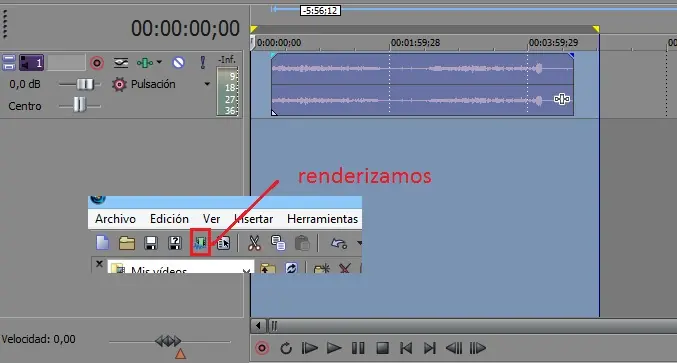Viewport: 677px width, 363px height.
Task: Step to the previous frame
Action: [x=454, y=348]
